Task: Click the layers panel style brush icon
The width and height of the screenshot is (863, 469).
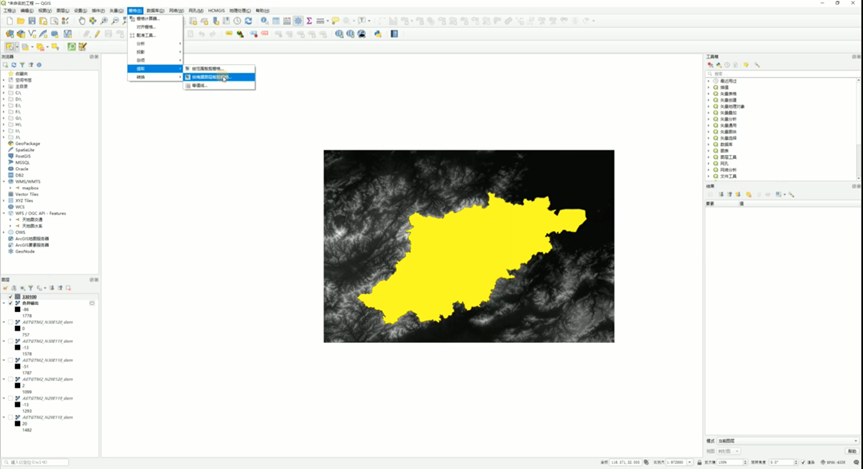Action: coord(6,288)
